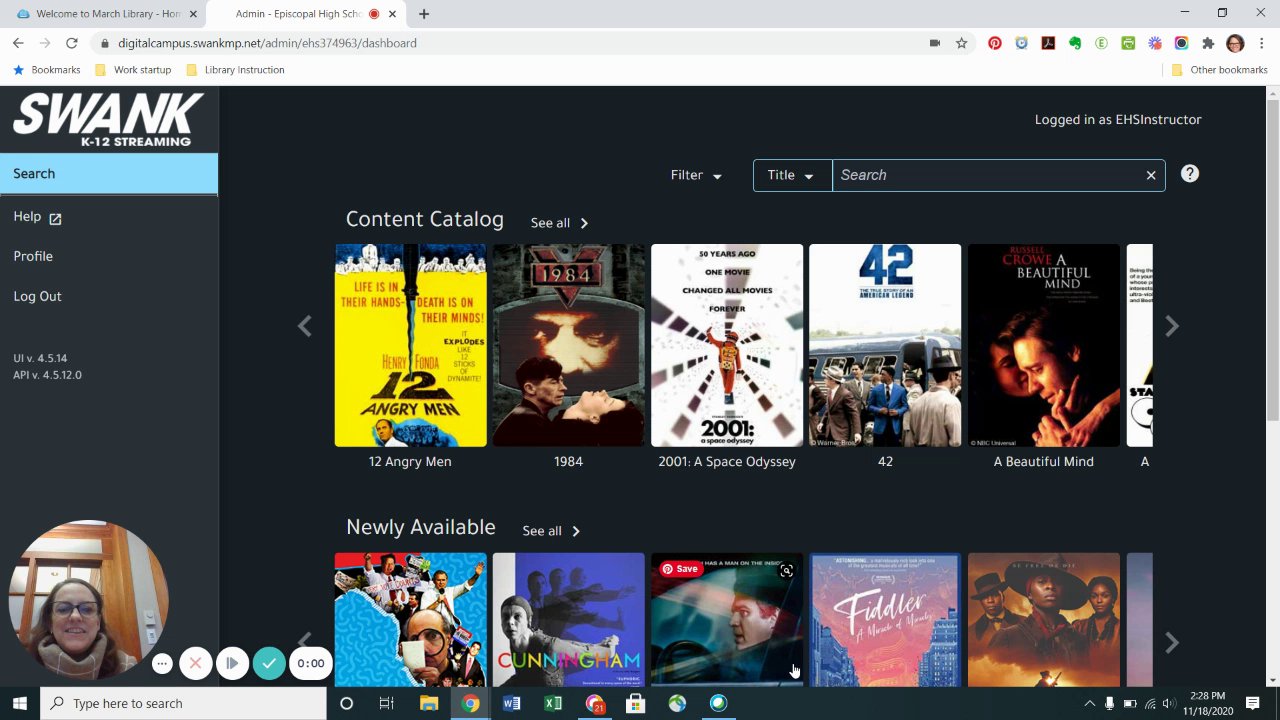Open recorder options three-dot button
Image resolution: width=1280 pixels, height=720 pixels.
[x=162, y=663]
